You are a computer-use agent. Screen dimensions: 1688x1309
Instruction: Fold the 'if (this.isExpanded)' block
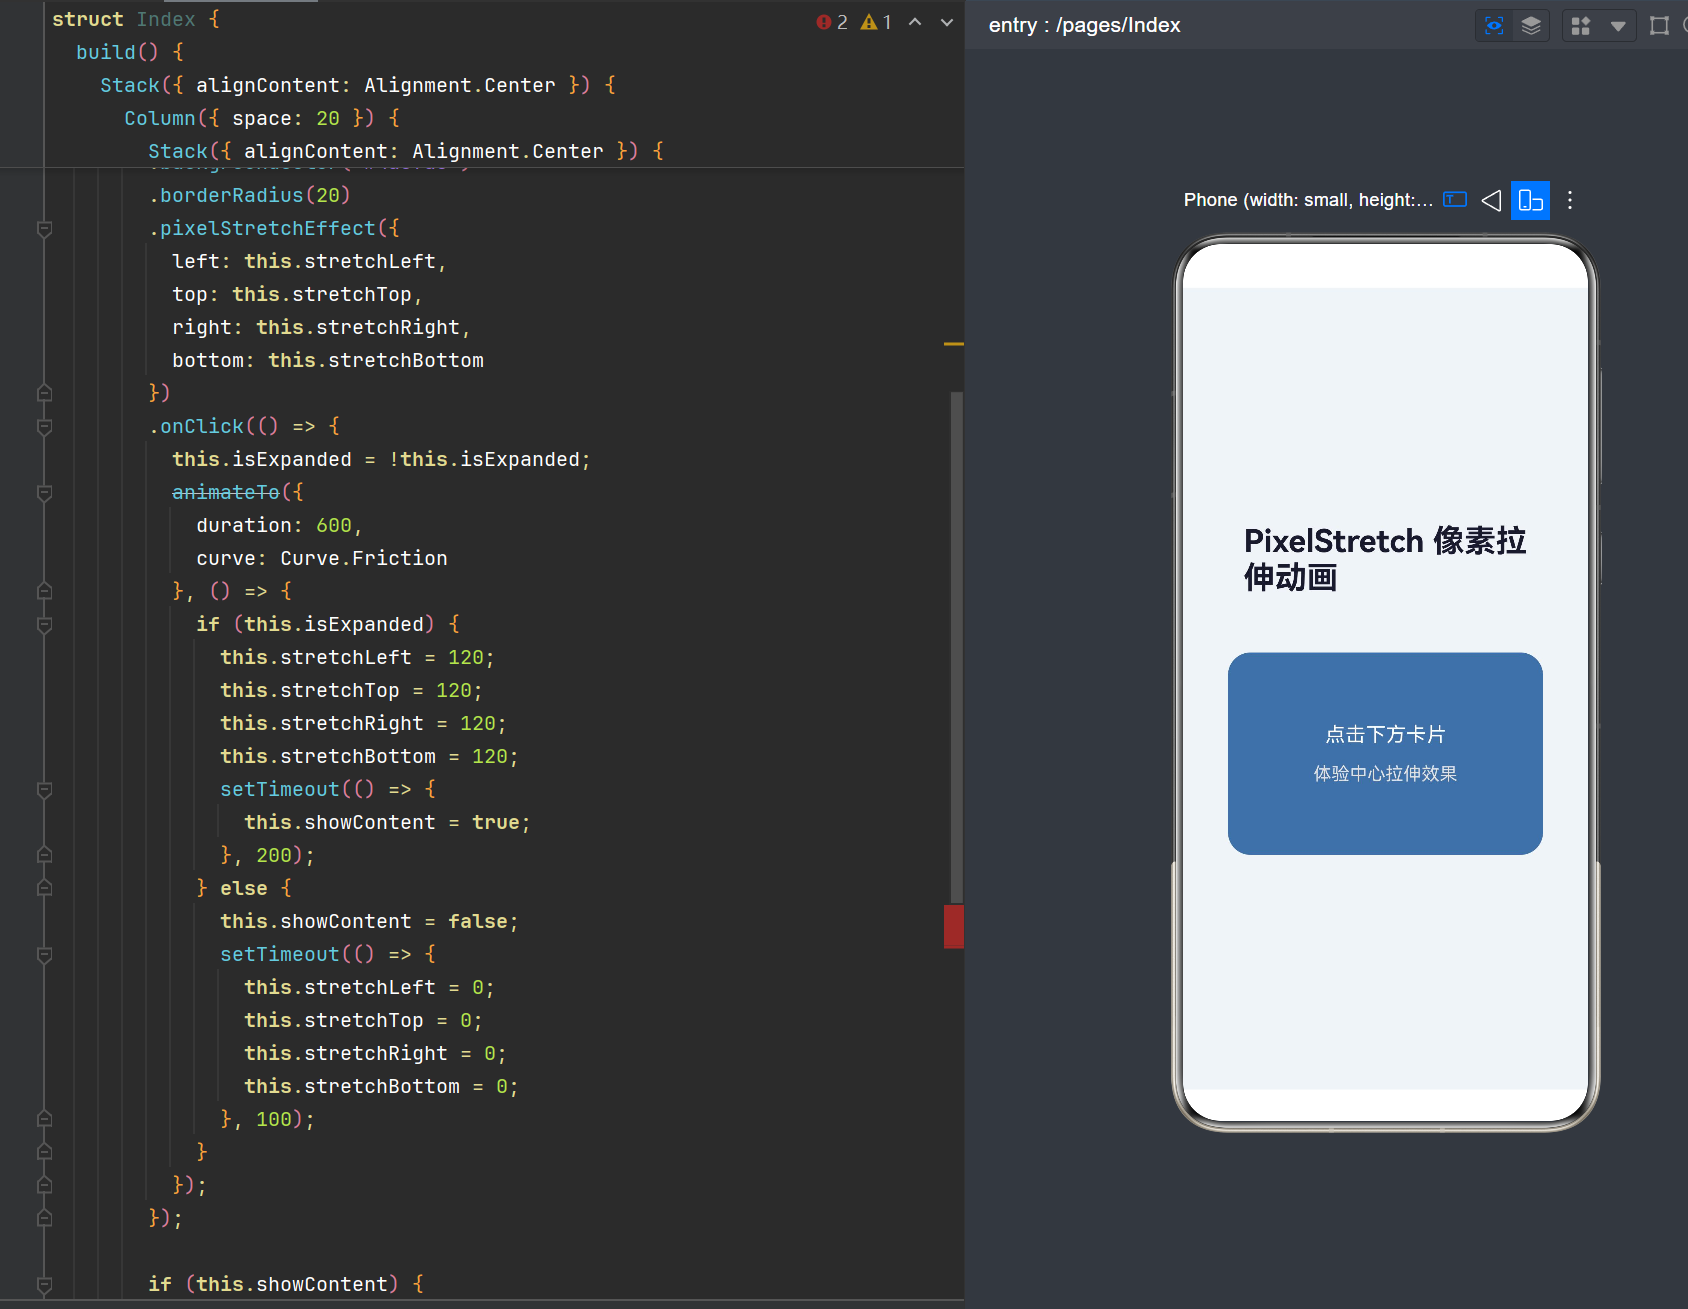44,625
